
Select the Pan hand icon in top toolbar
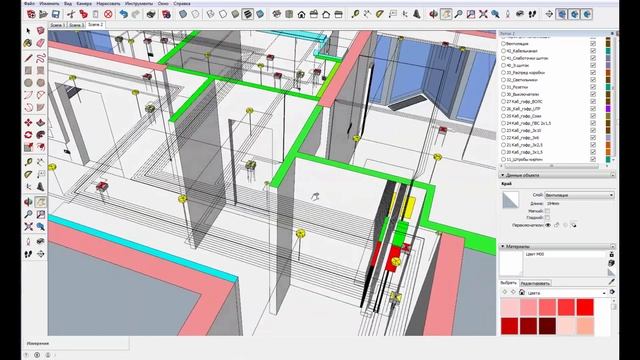point(446,14)
